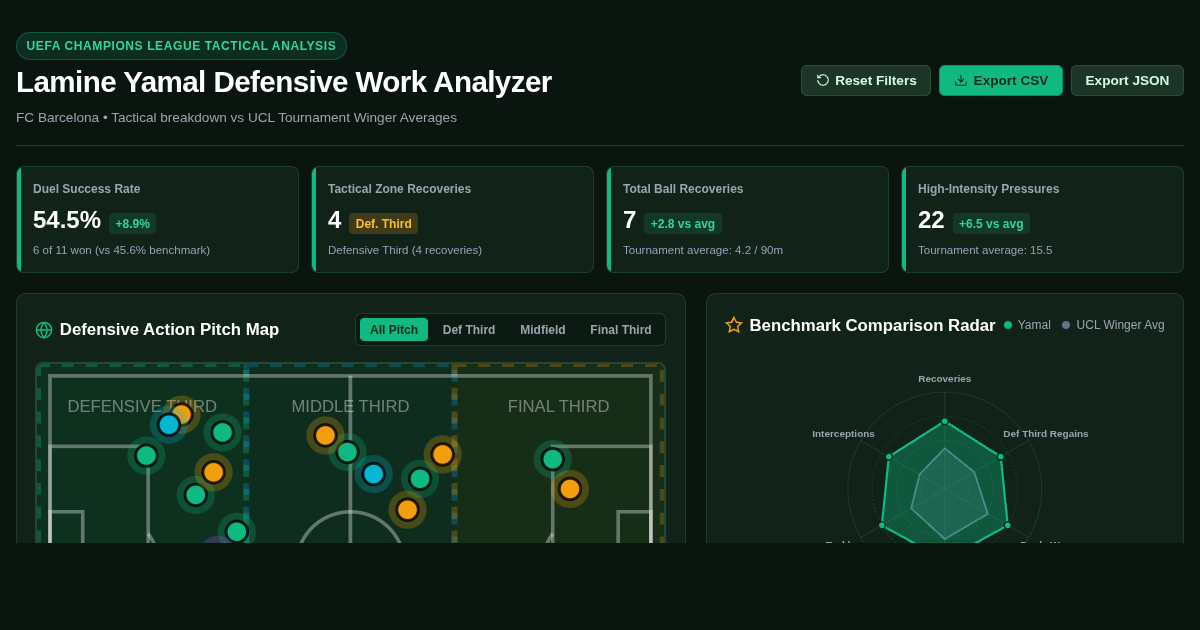The width and height of the screenshot is (1200, 630).
Task: Toggle the UCL Winger Avg legend entry
Action: [x=1113, y=325]
